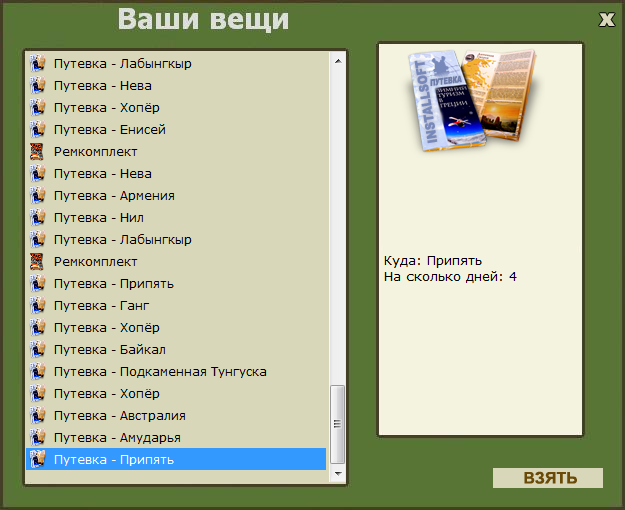Click the list's scroll down arrow

[x=338, y=474]
